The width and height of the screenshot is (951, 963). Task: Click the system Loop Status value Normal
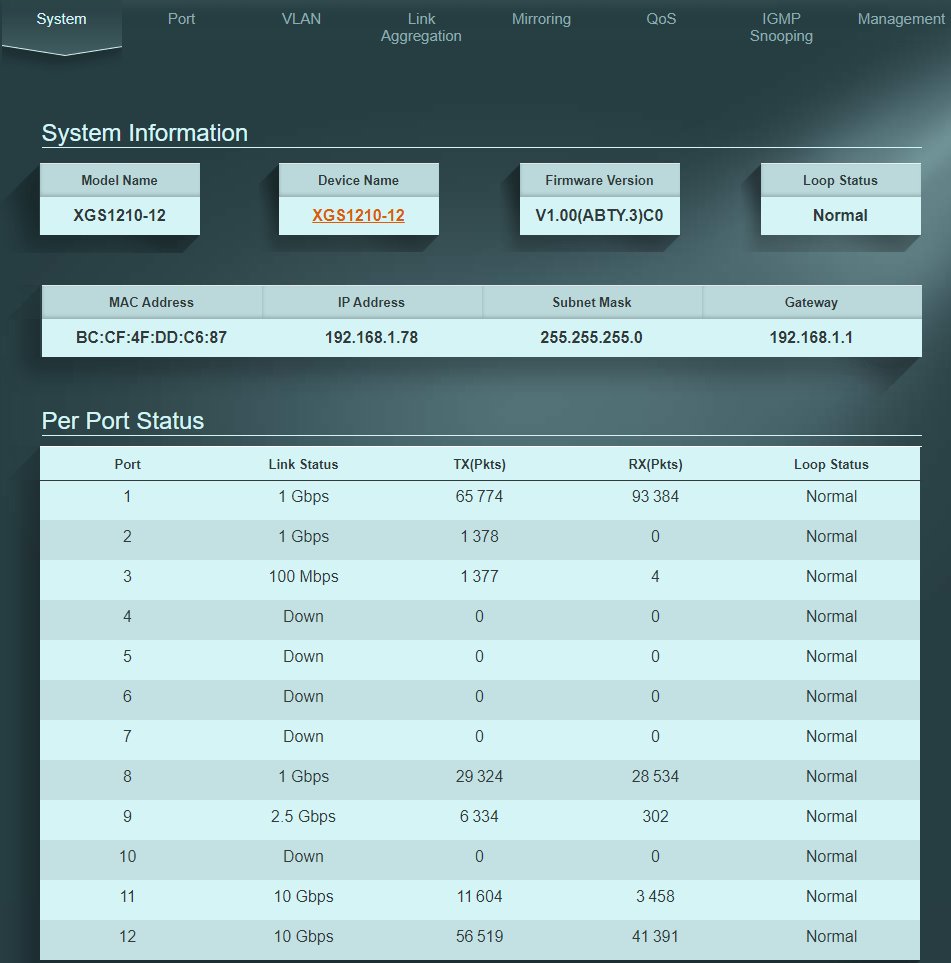point(840,216)
